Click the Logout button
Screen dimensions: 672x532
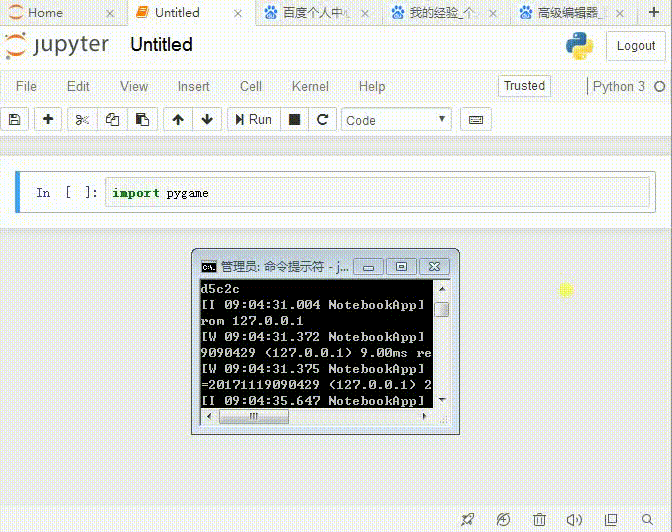636,45
